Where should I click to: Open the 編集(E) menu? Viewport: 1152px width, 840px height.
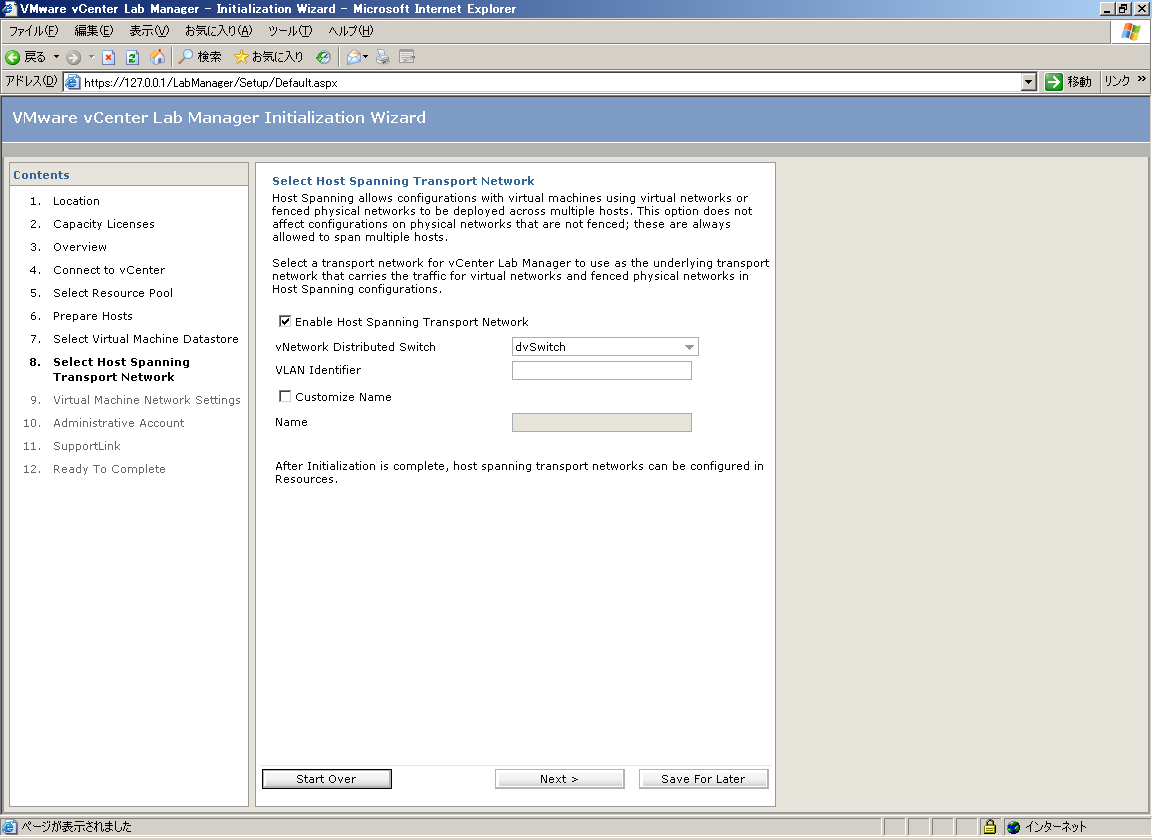93,31
